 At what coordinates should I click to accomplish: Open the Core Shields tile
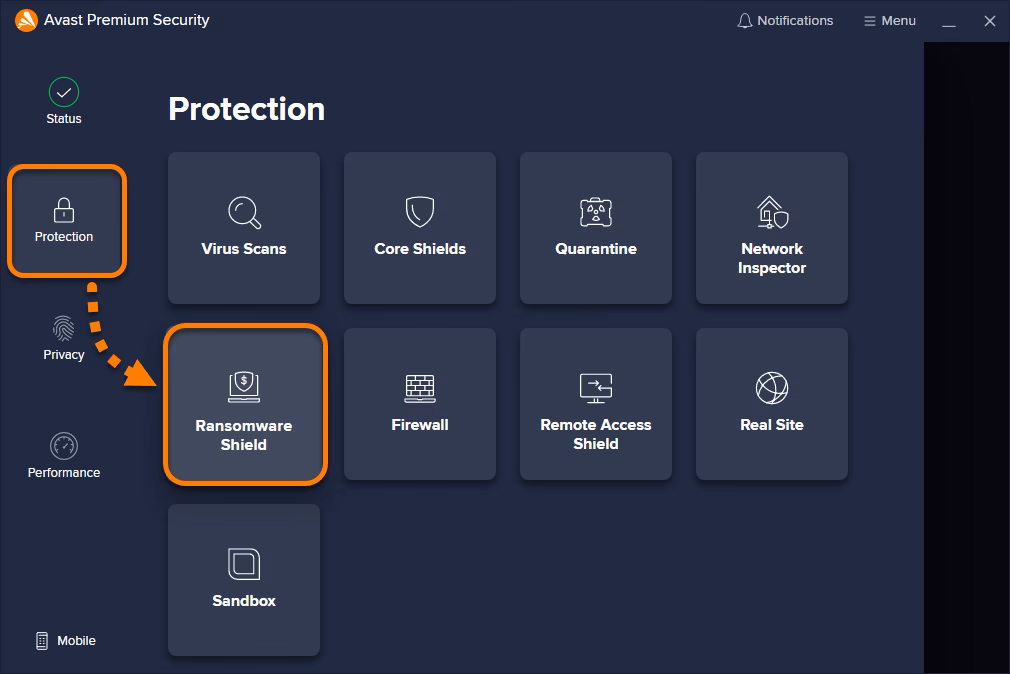pyautogui.click(x=420, y=228)
